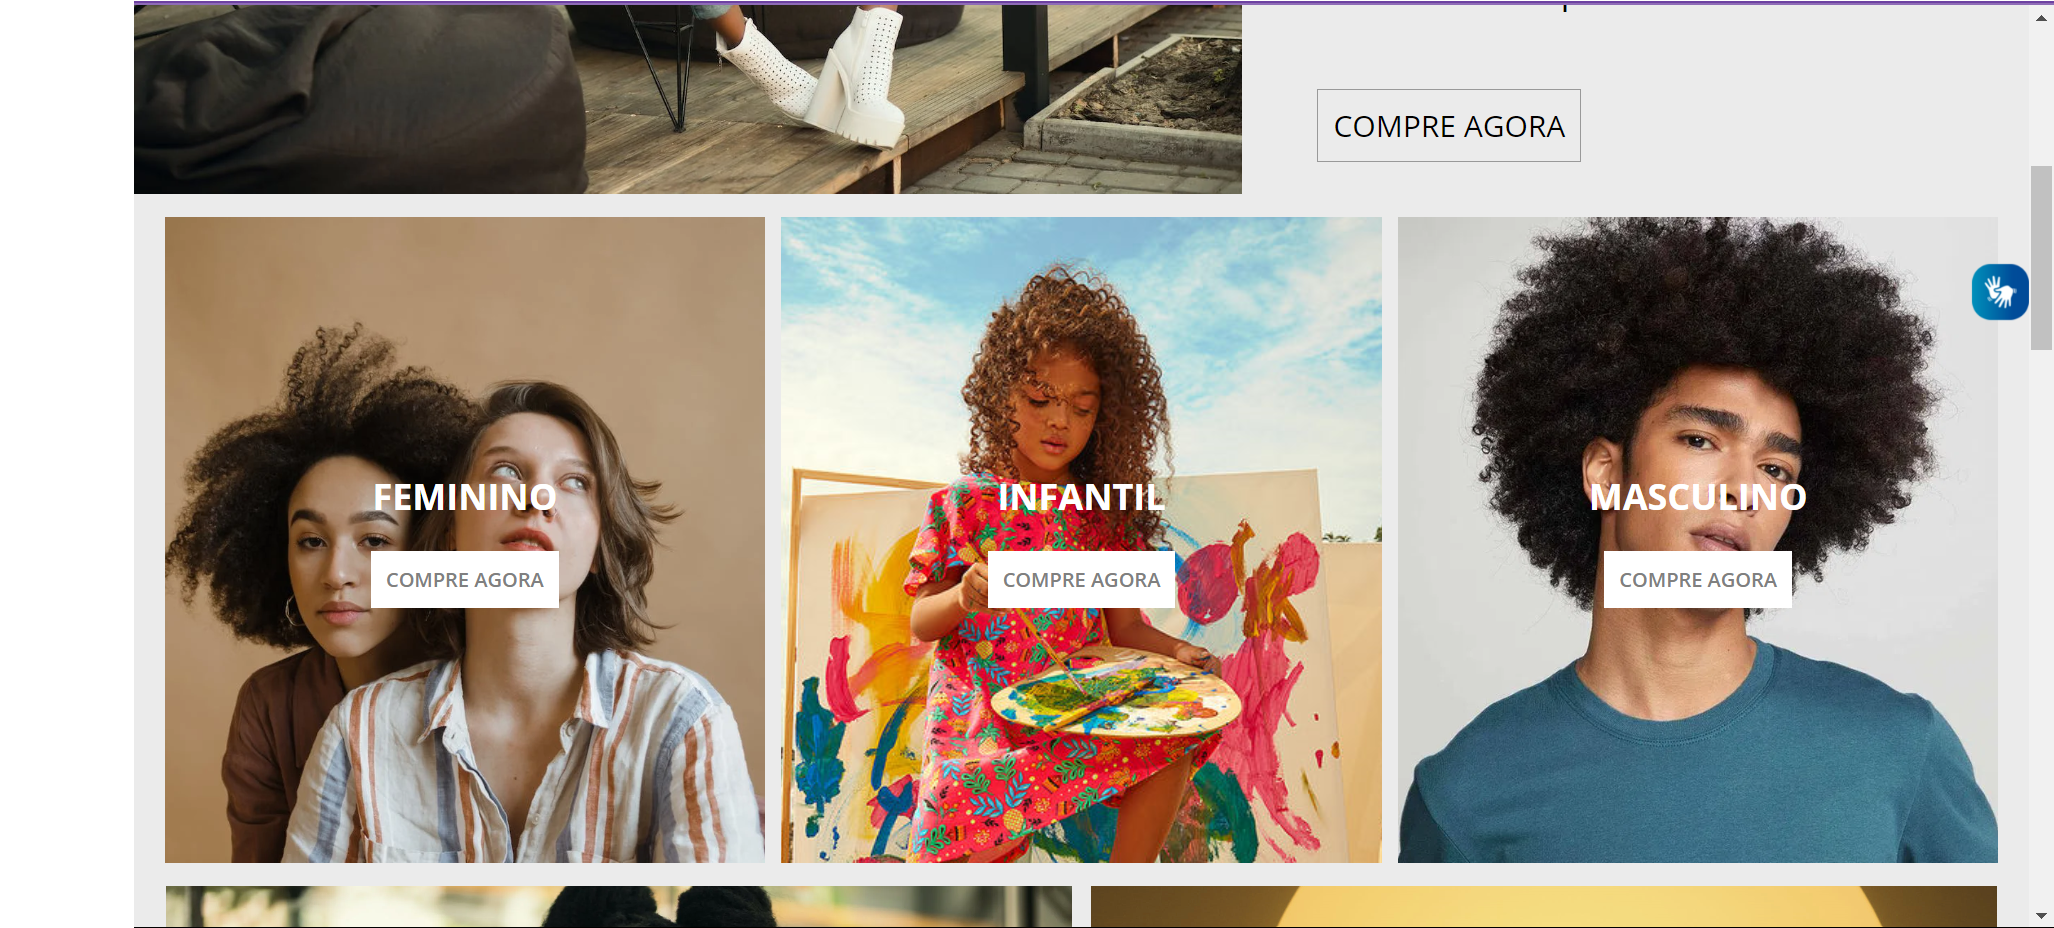Open the FEMININO category heading
Screen dimensions: 2054x928
465,497
